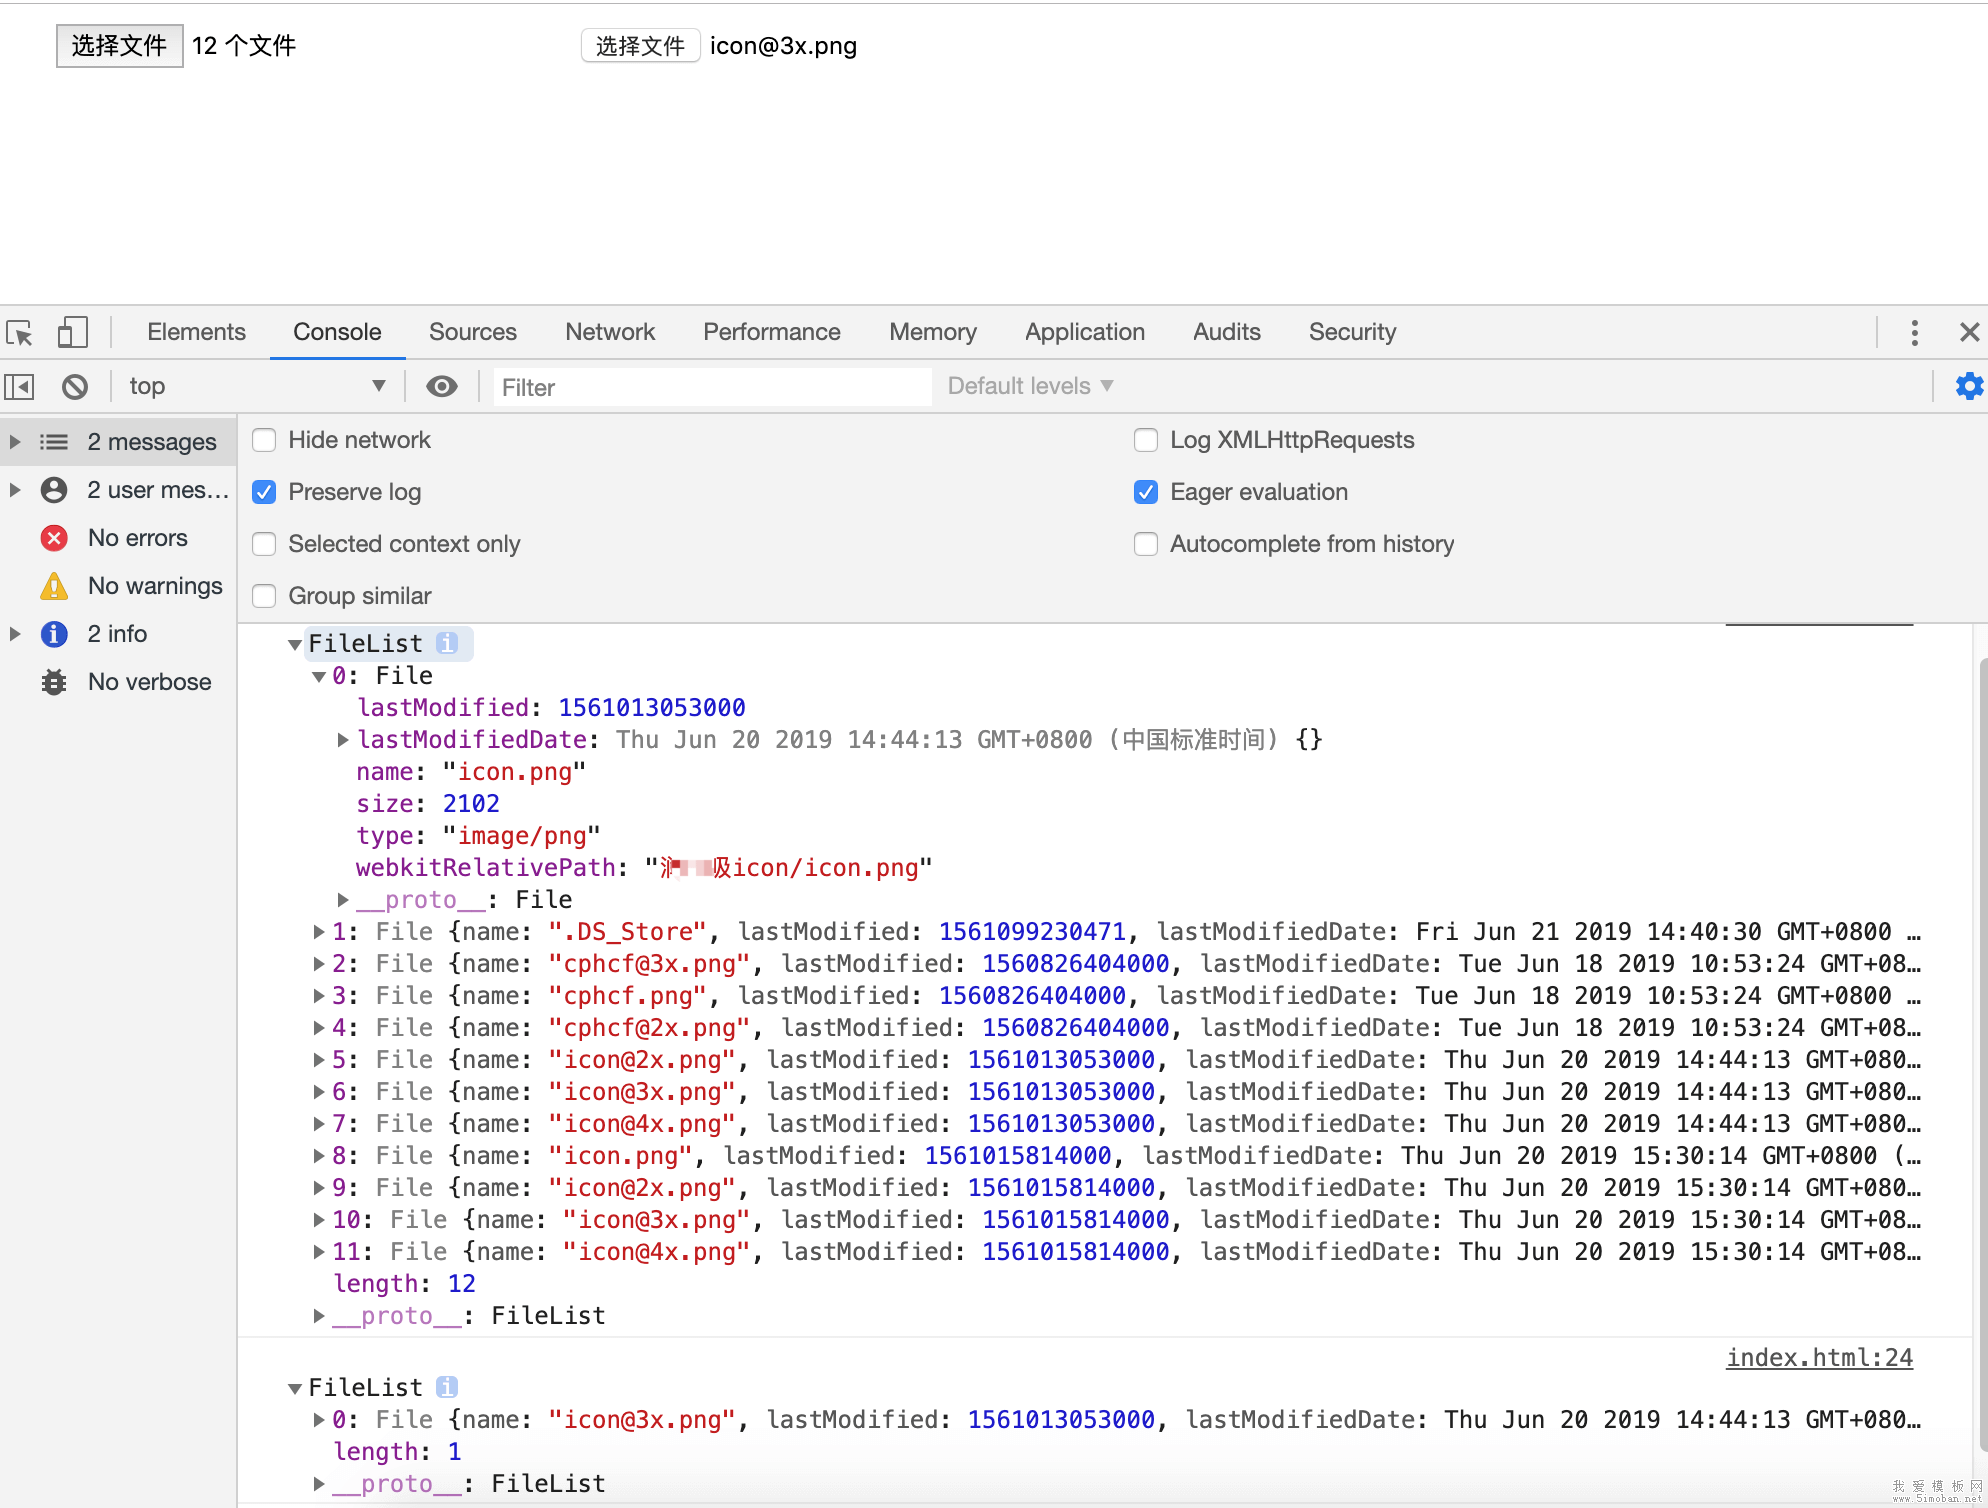
Task: Switch to the Network tab
Action: point(609,332)
